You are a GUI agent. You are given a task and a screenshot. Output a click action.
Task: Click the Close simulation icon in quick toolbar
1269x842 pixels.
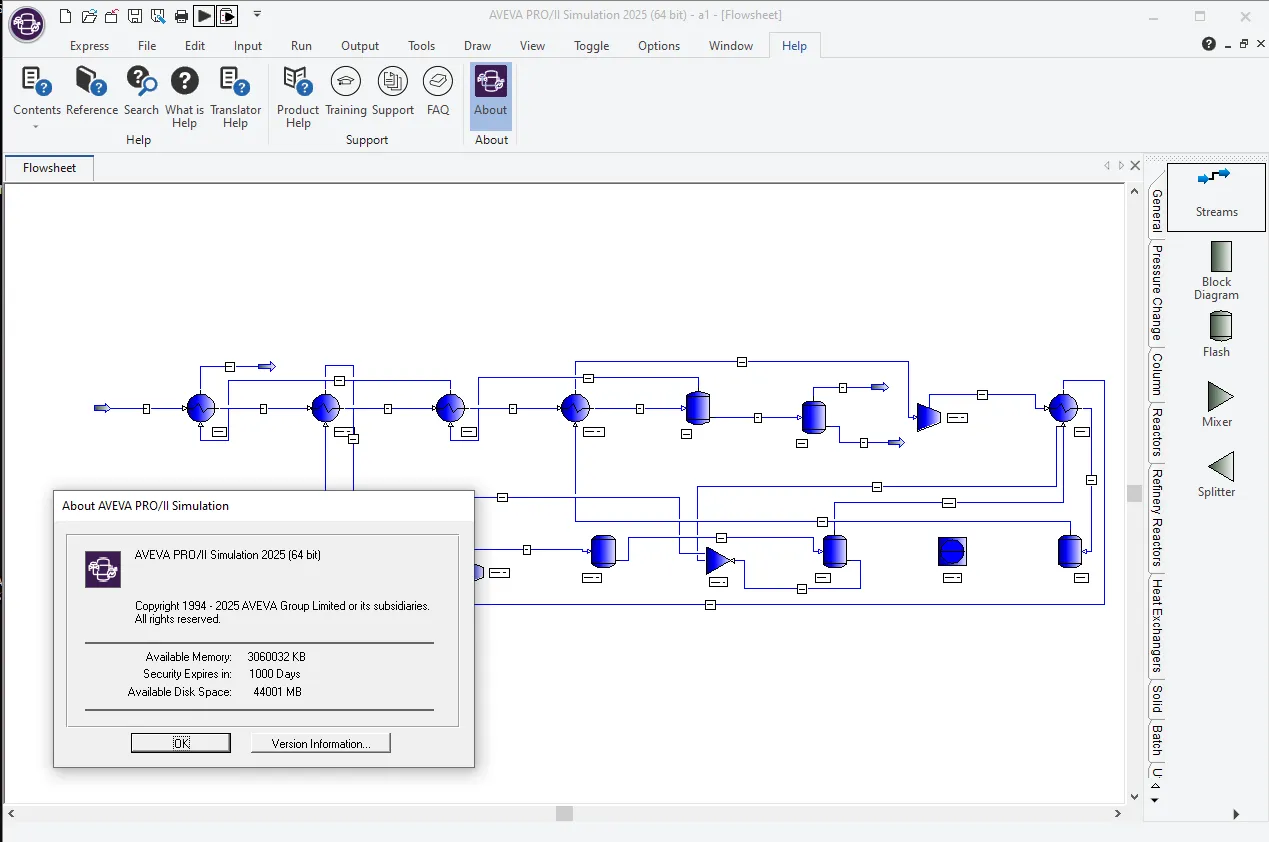[112, 16]
